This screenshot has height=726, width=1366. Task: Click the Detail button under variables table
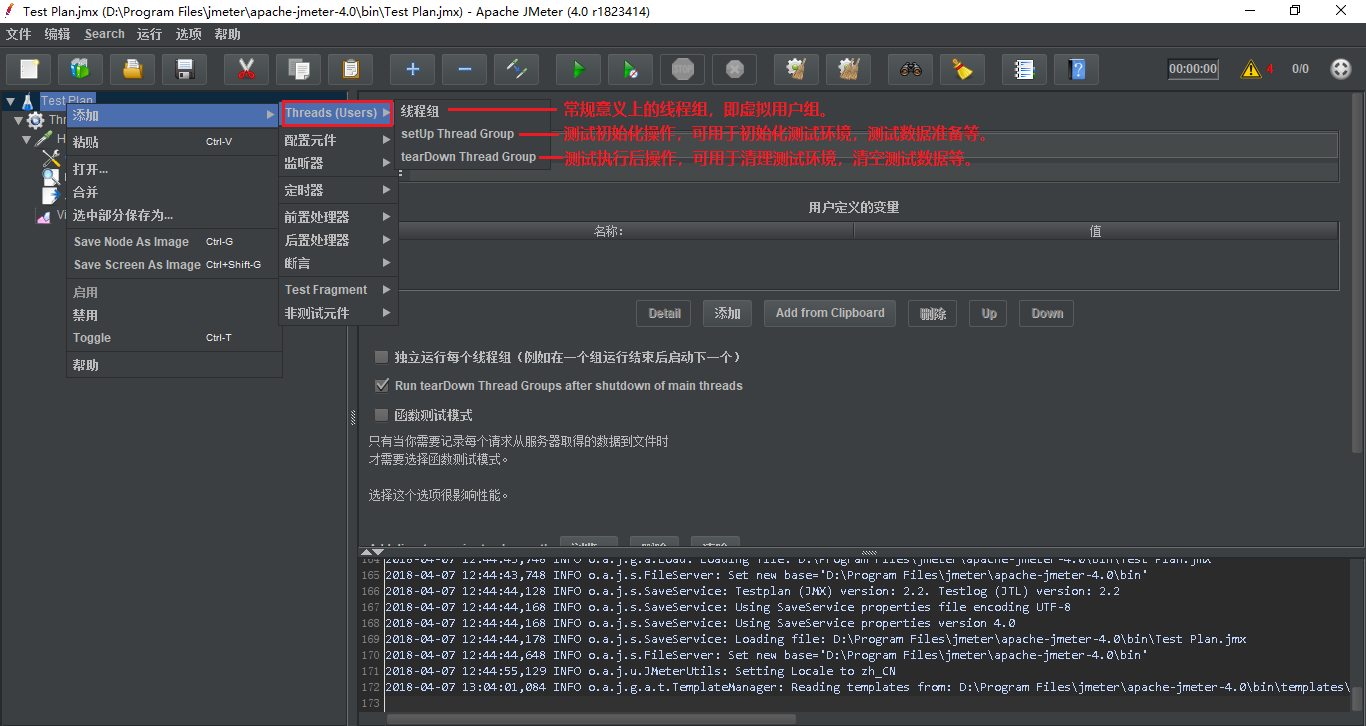click(664, 313)
